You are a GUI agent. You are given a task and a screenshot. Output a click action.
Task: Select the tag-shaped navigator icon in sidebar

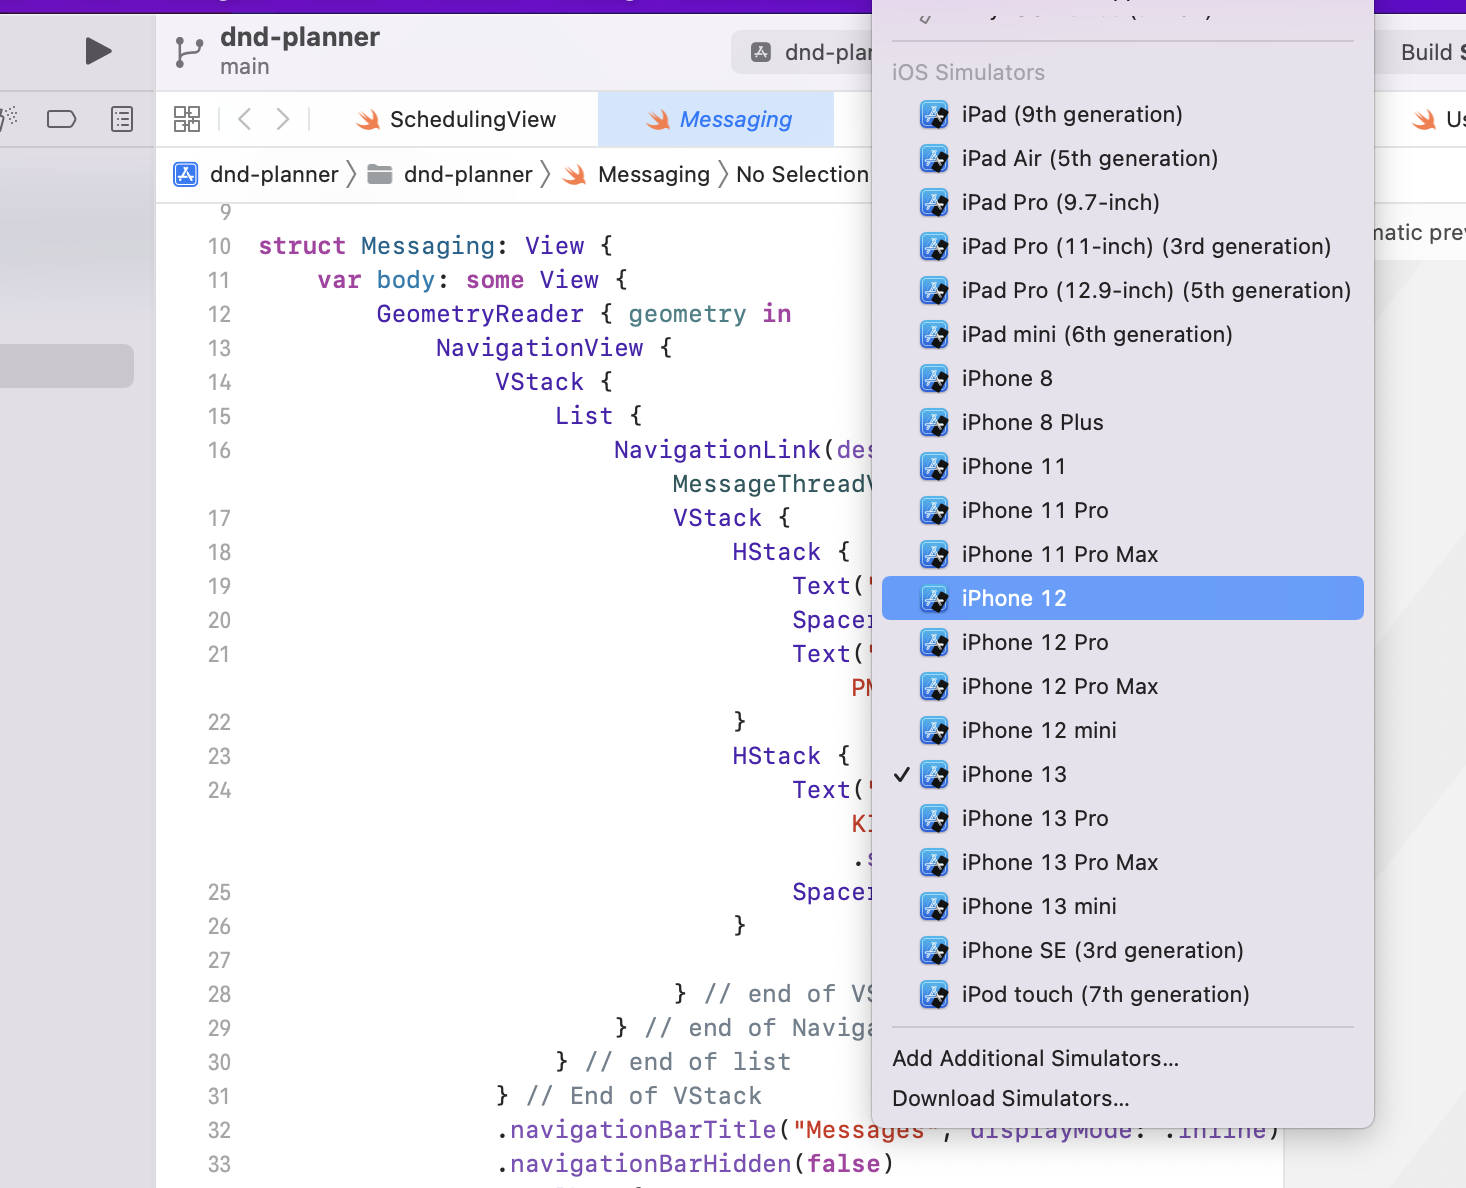pyautogui.click(x=61, y=118)
